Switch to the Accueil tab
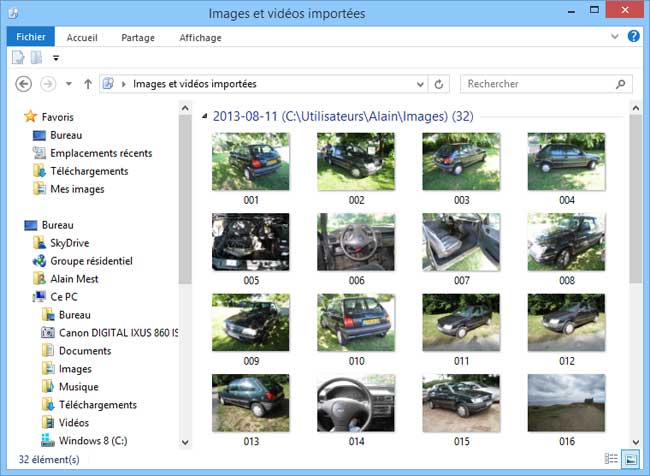This screenshot has height=476, width=650. [x=82, y=38]
